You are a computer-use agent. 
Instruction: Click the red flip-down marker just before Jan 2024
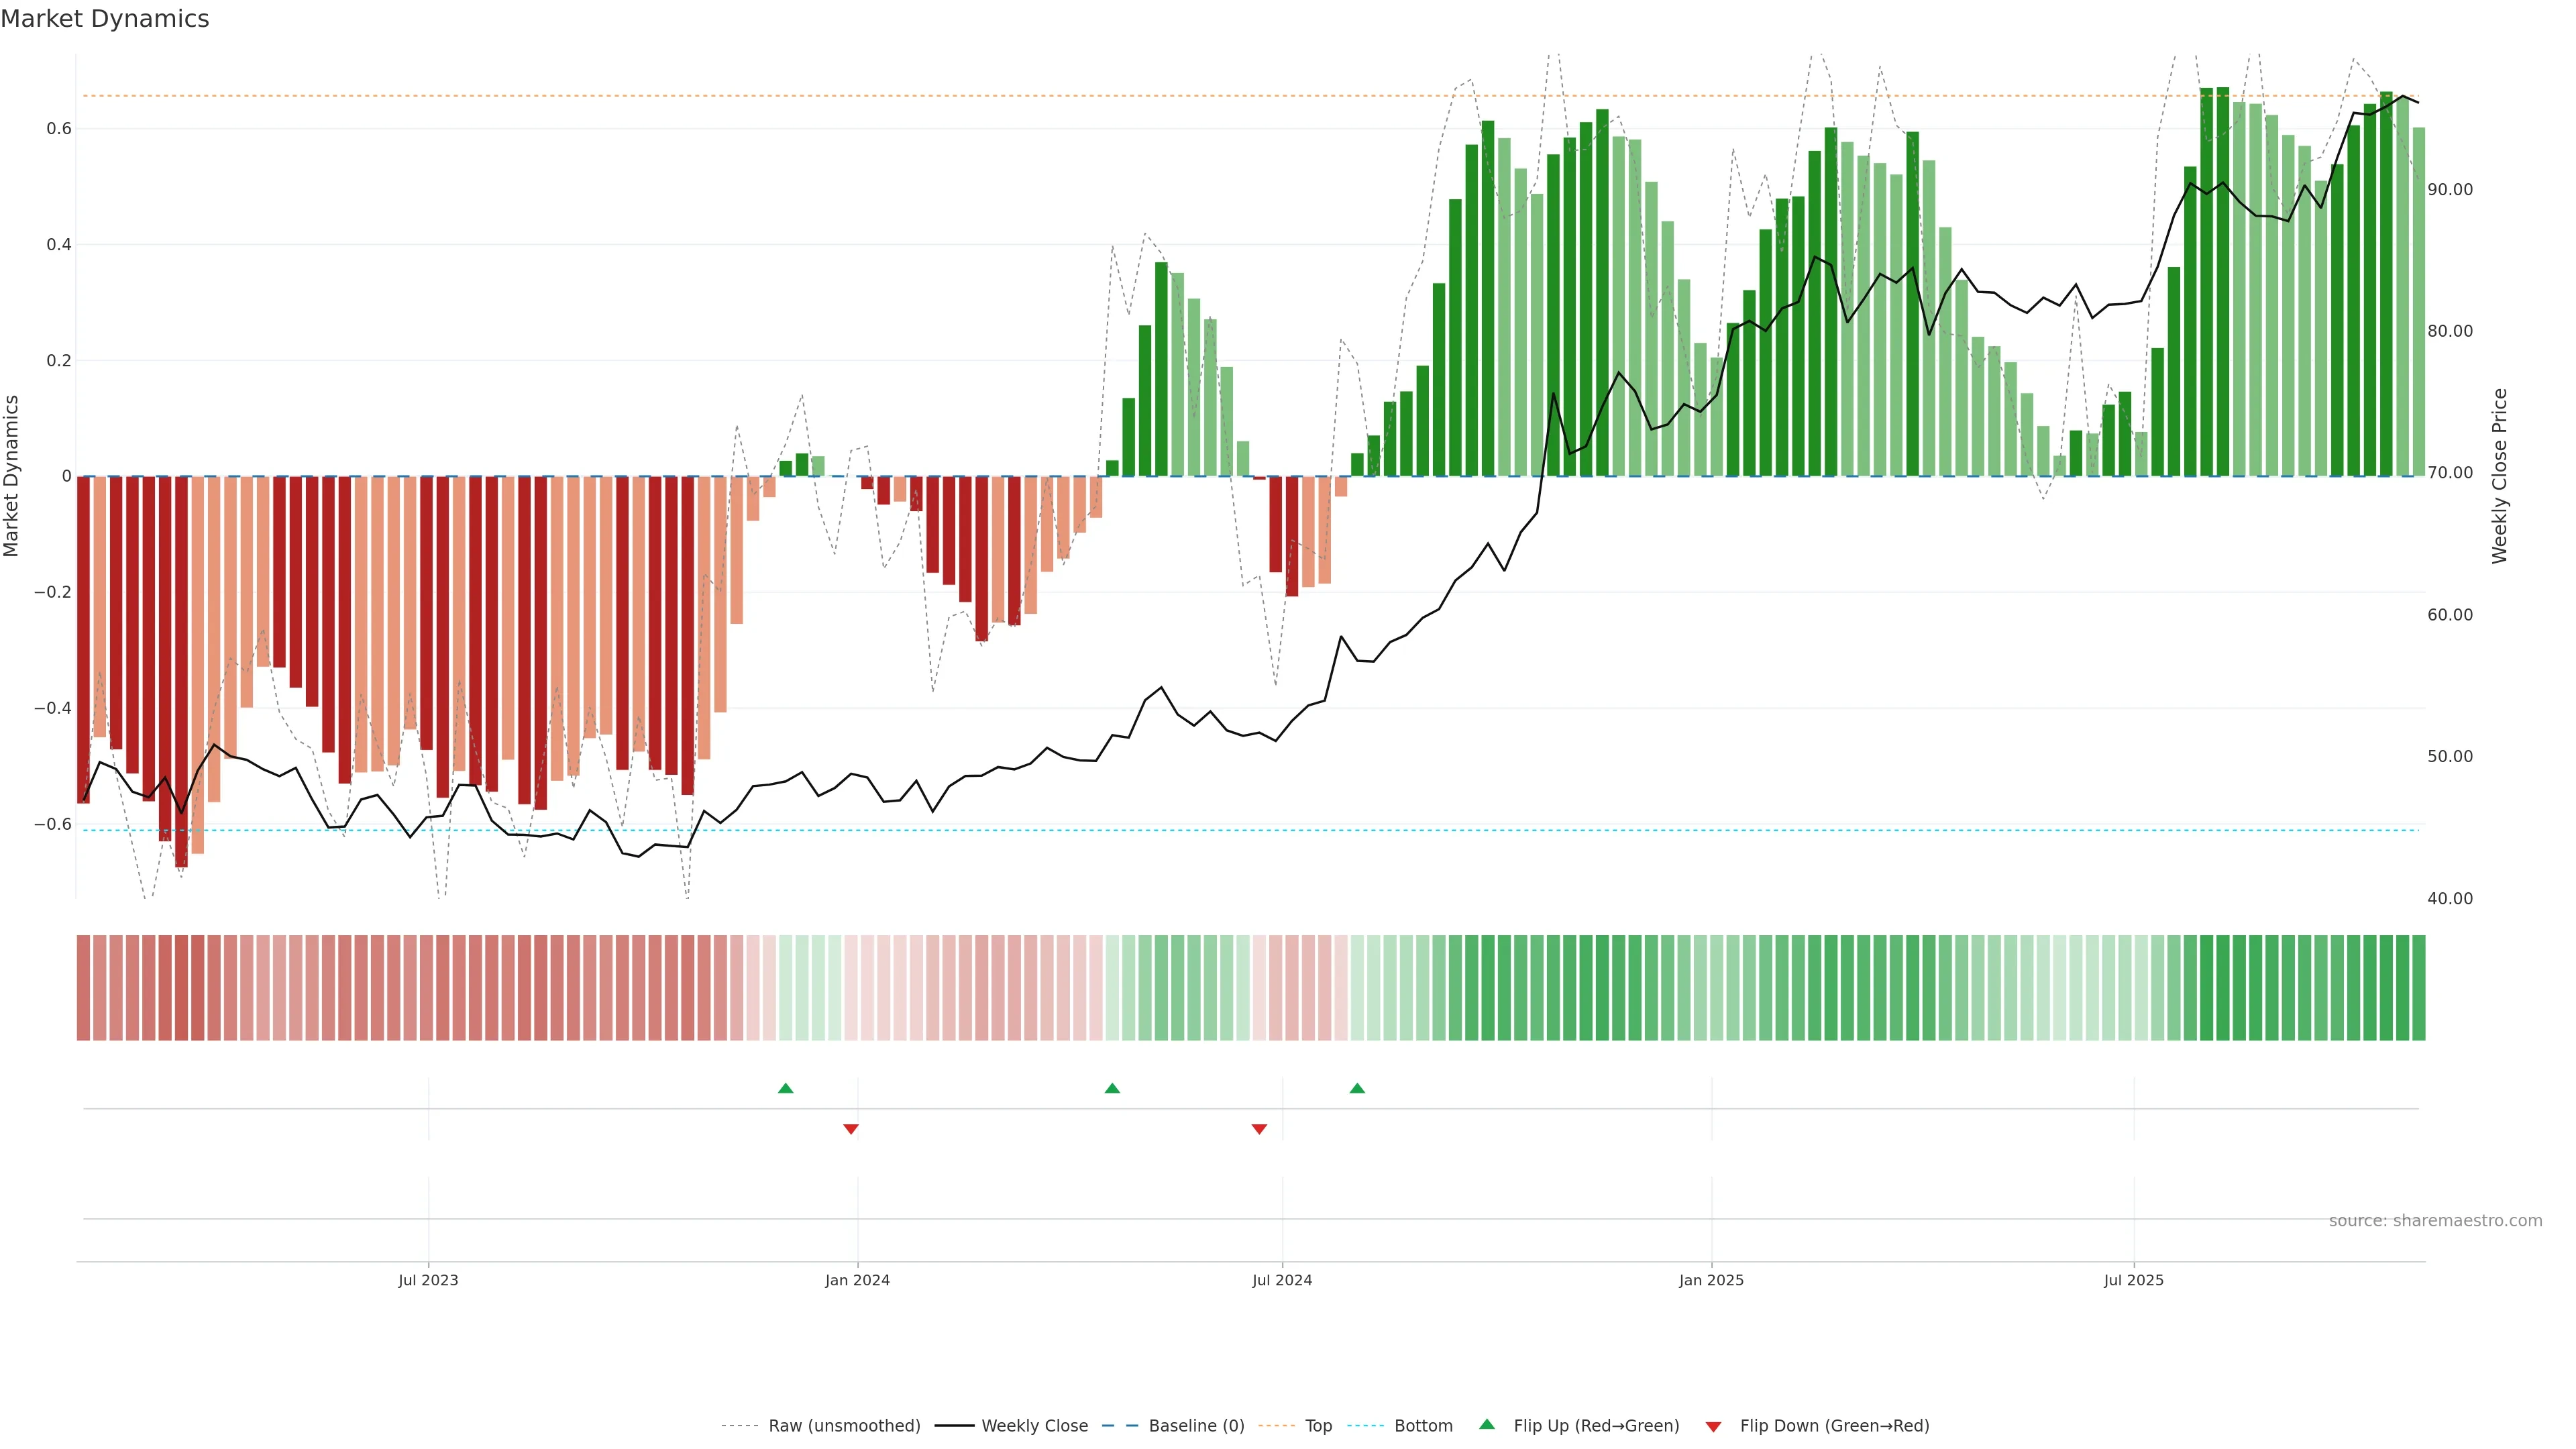851,1129
